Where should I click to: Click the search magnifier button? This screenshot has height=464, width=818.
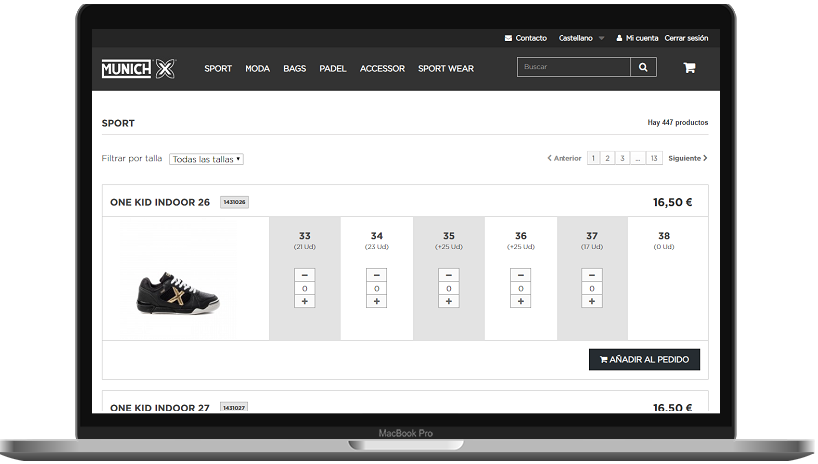(643, 67)
